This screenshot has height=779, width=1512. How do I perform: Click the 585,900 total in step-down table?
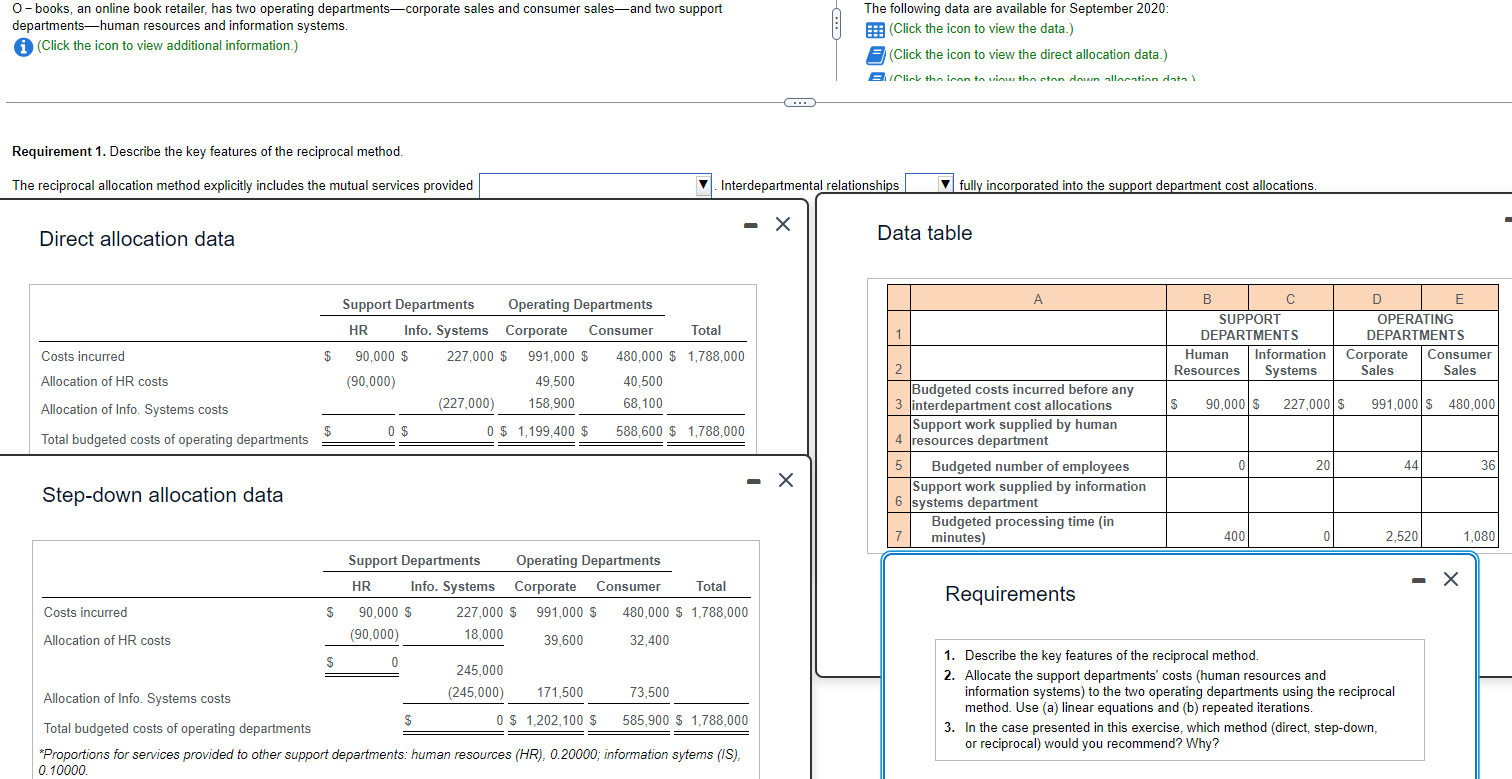click(x=645, y=721)
